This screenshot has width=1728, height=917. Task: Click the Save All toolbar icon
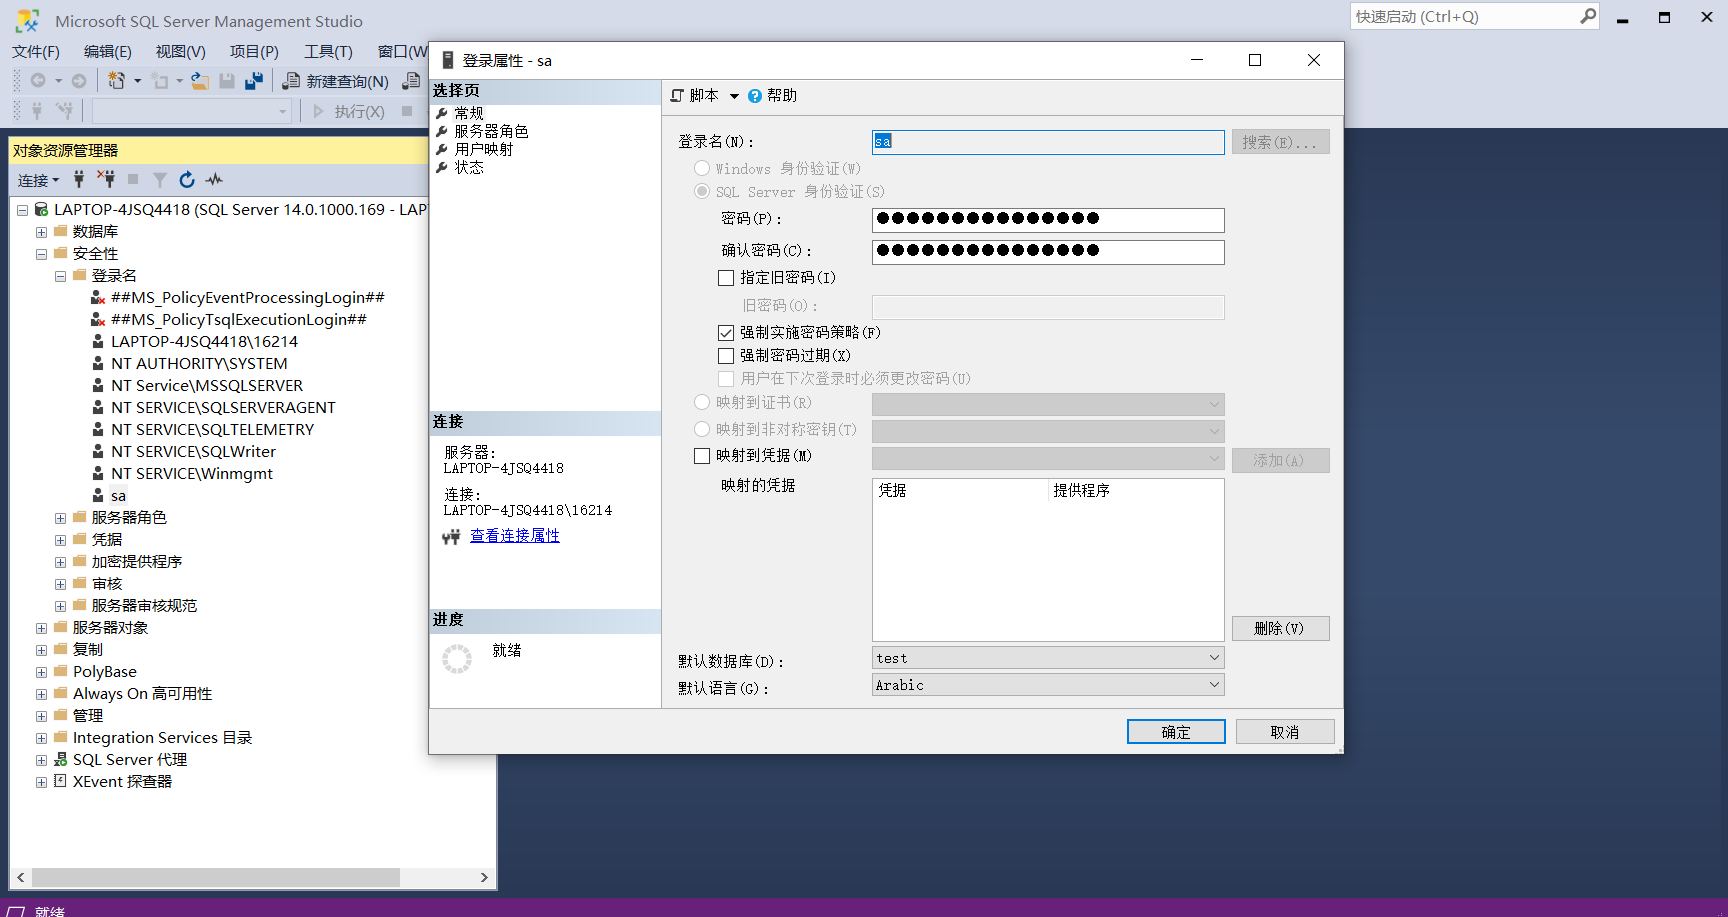[x=254, y=81]
